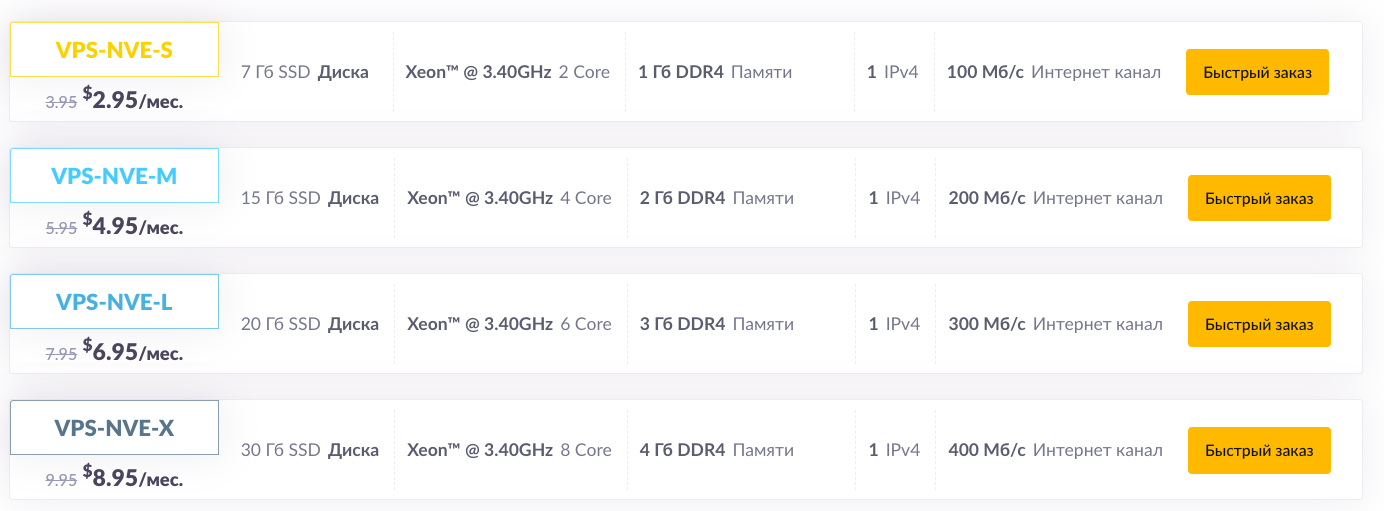Click the $8.95/мес. price text

point(133,477)
